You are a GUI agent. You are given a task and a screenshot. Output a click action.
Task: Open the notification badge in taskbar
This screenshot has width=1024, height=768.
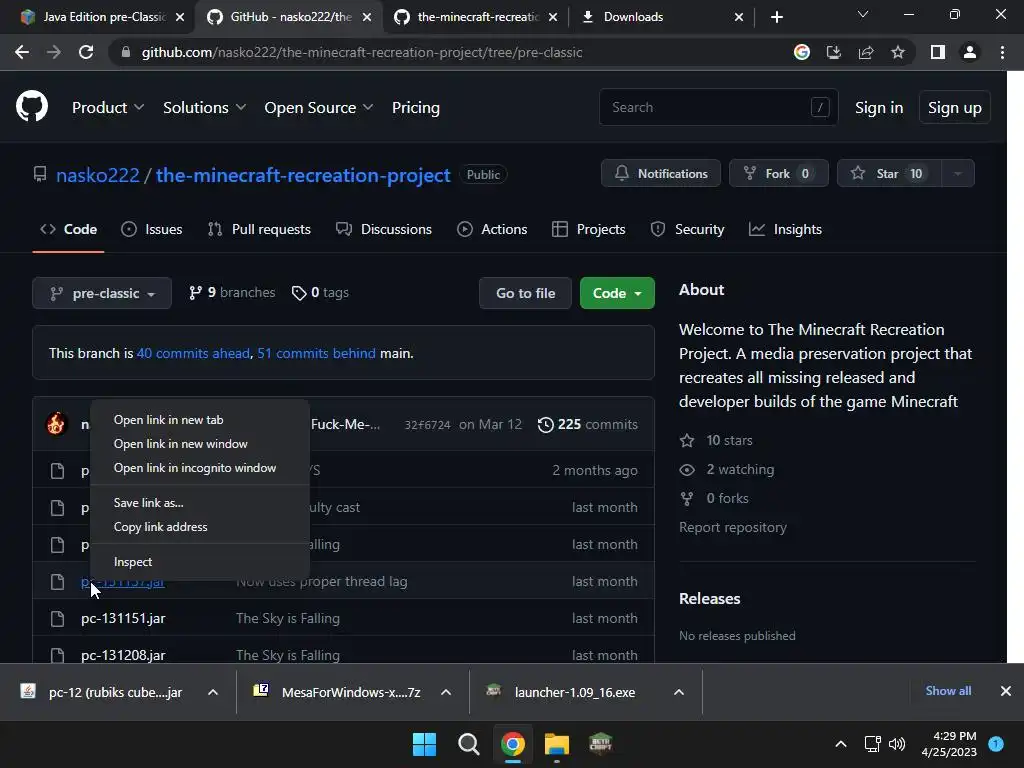click(996, 744)
